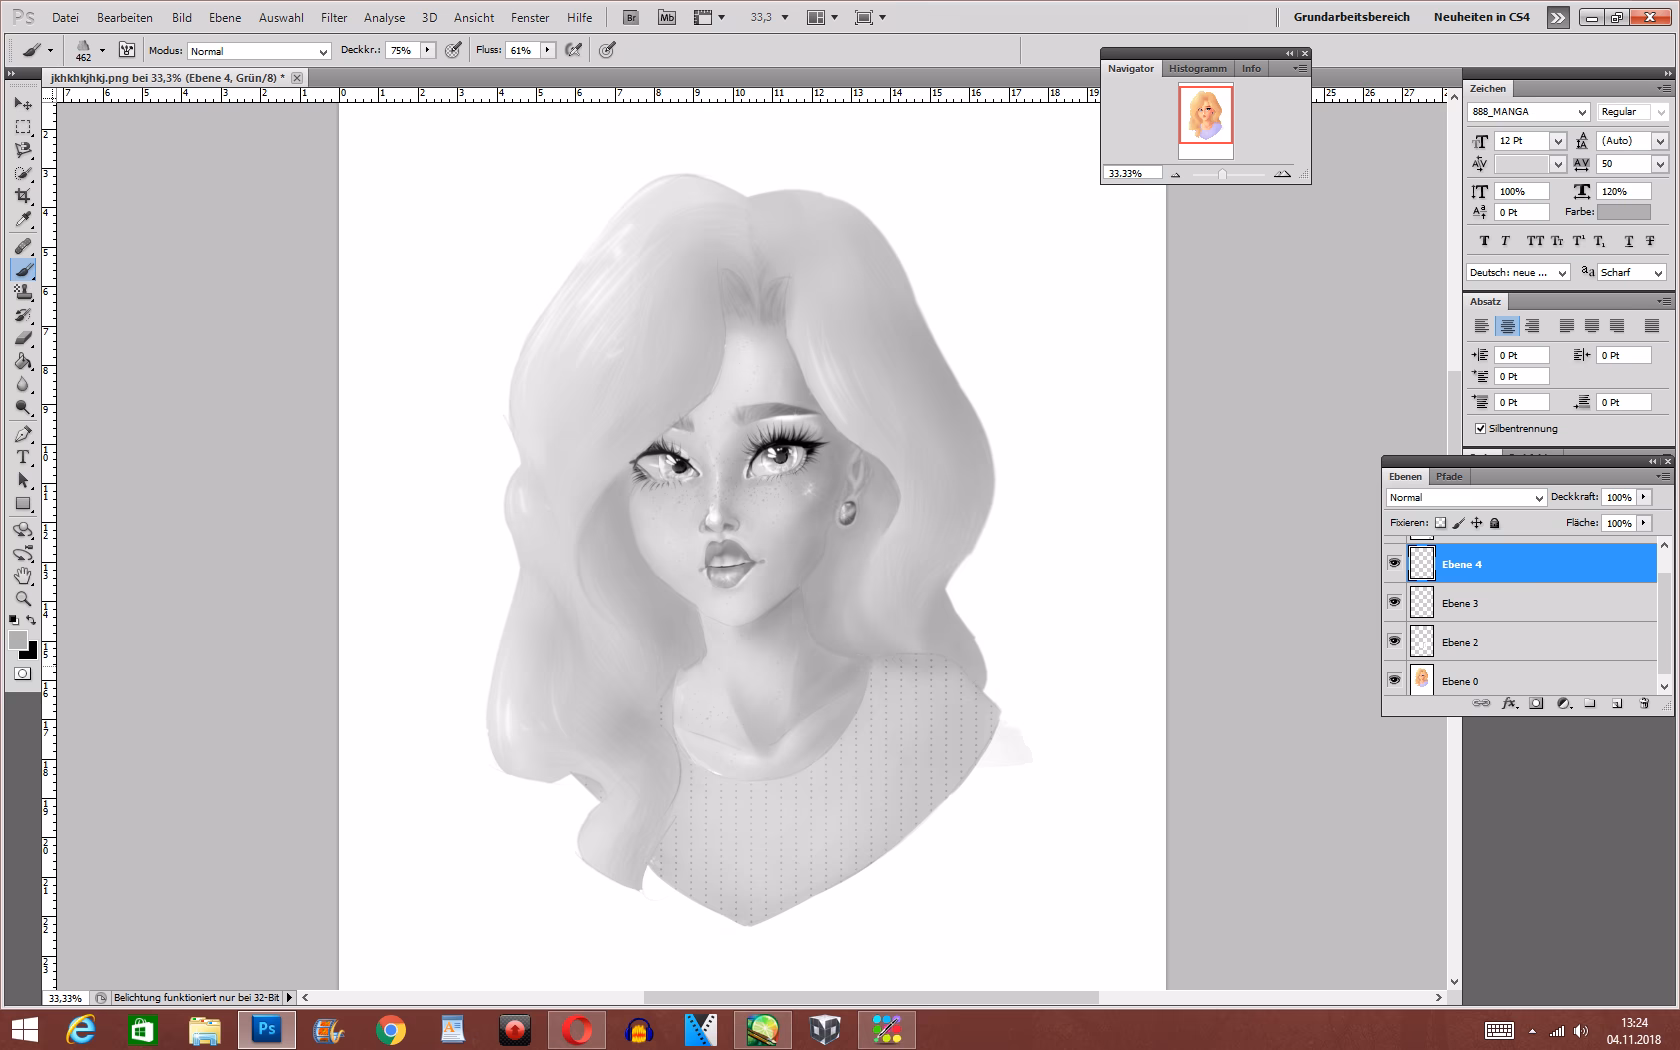The height and width of the screenshot is (1050, 1680).
Task: Open the layer blend mode Normal dropdown
Action: 1466,498
